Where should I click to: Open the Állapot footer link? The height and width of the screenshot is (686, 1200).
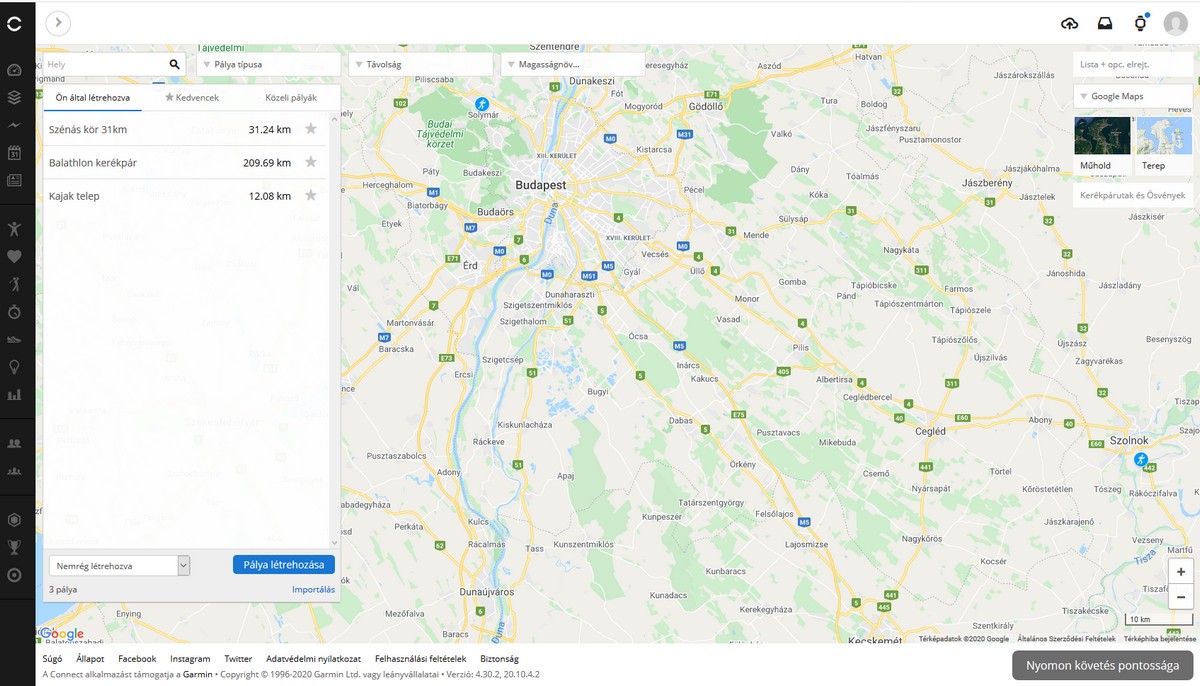(90, 659)
